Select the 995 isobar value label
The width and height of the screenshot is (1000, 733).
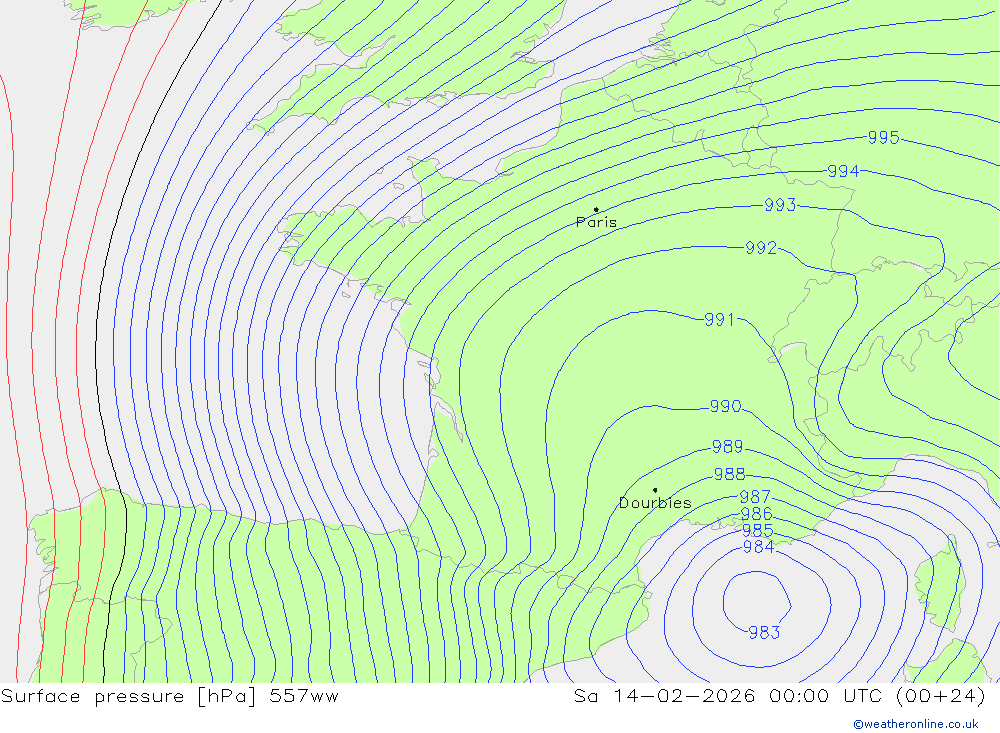(883, 138)
